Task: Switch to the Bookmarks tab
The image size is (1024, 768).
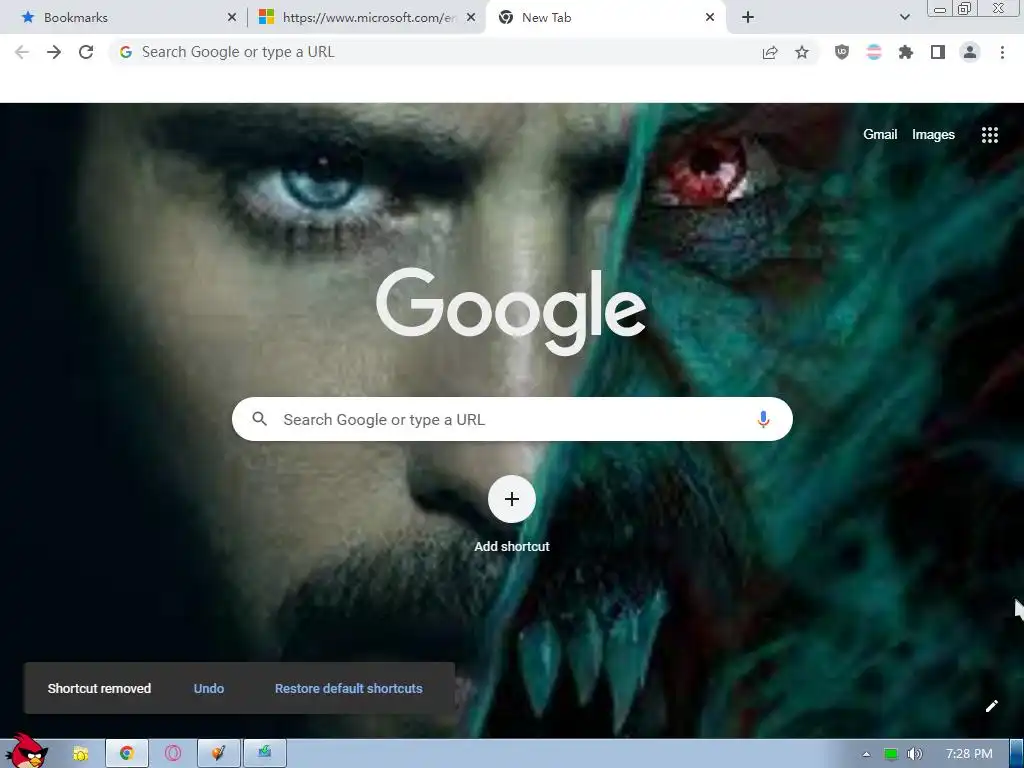Action: point(124,18)
